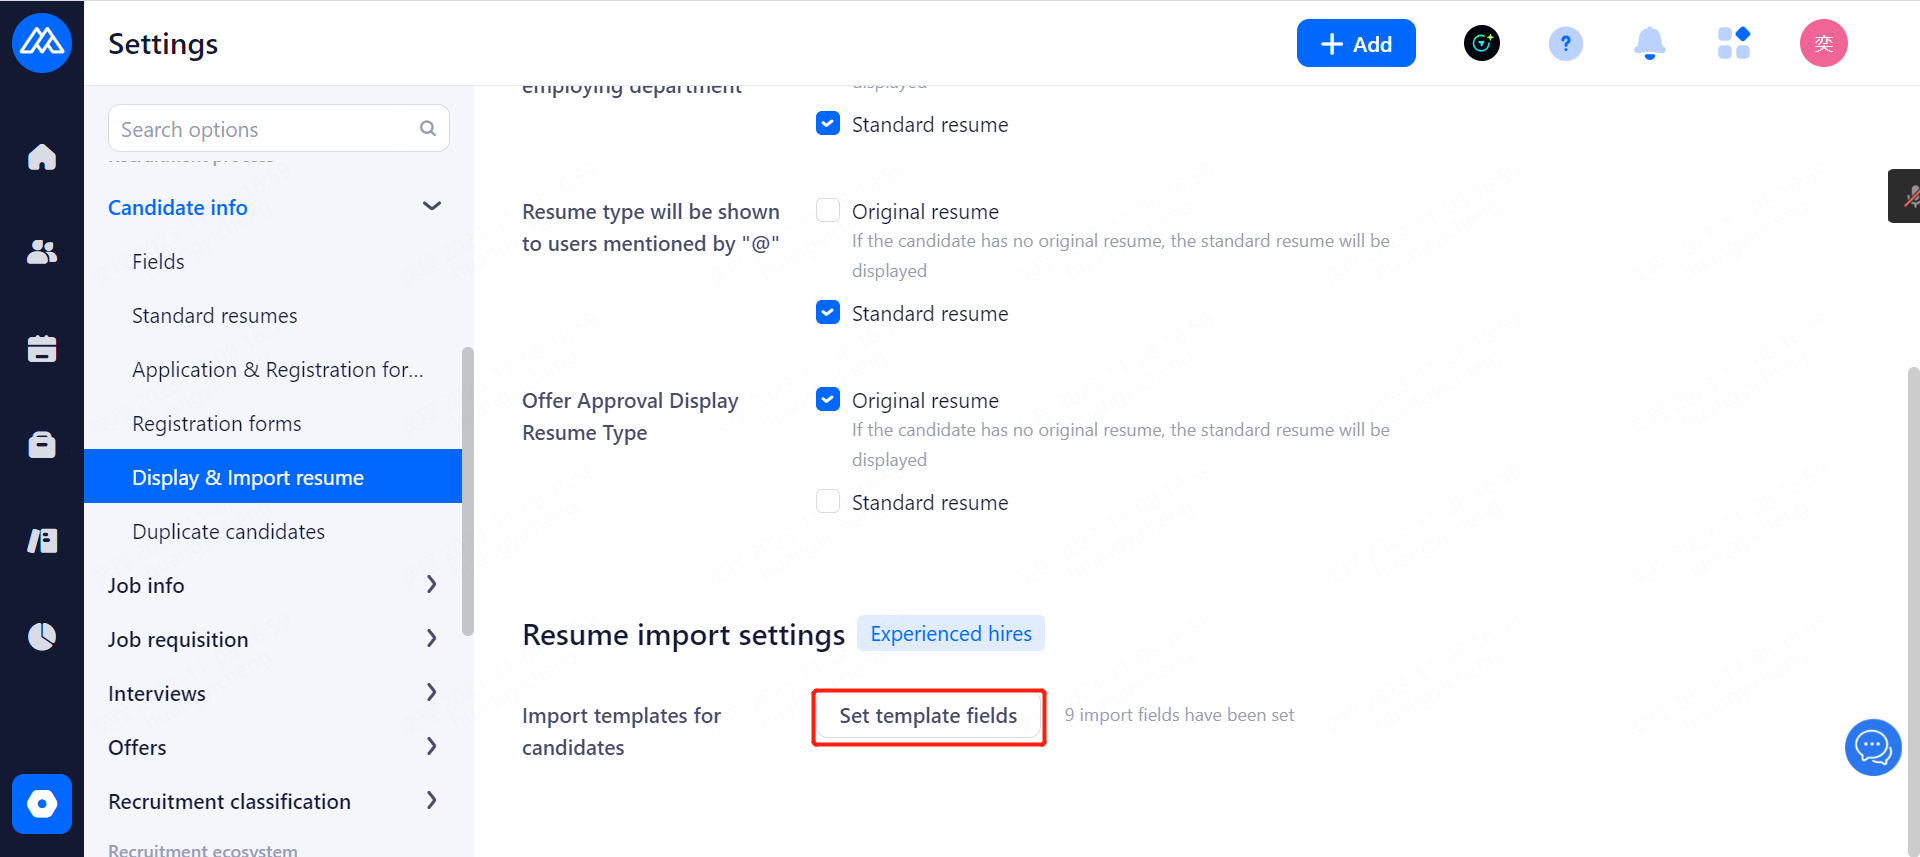The height and width of the screenshot is (857, 1920).
Task: Check Standard resume under Offer Approval Display
Action: (x=828, y=502)
